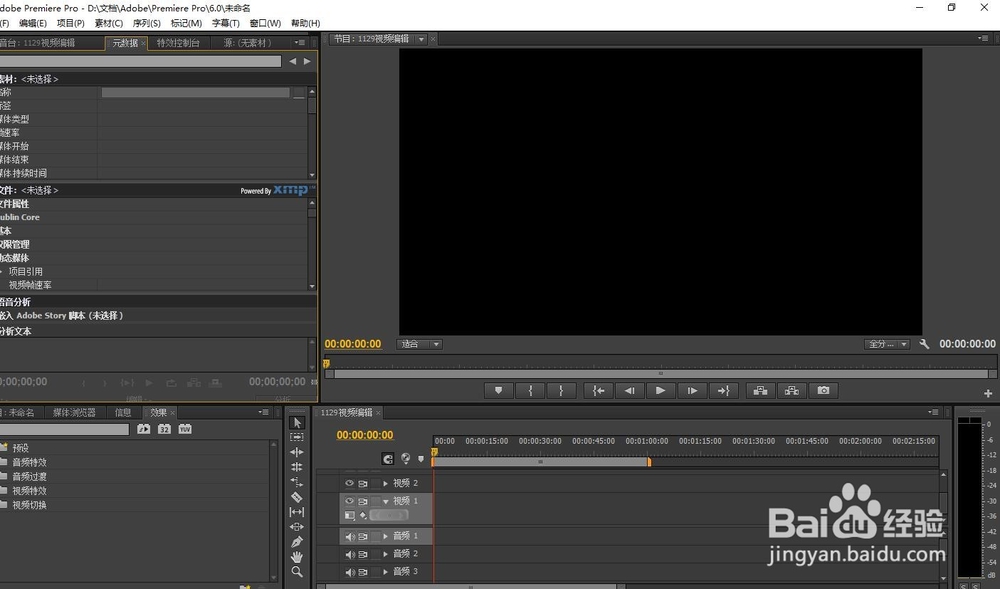Screen dimensions: 1000x589
Task: Mark In point in program monitor
Action: click(530, 391)
